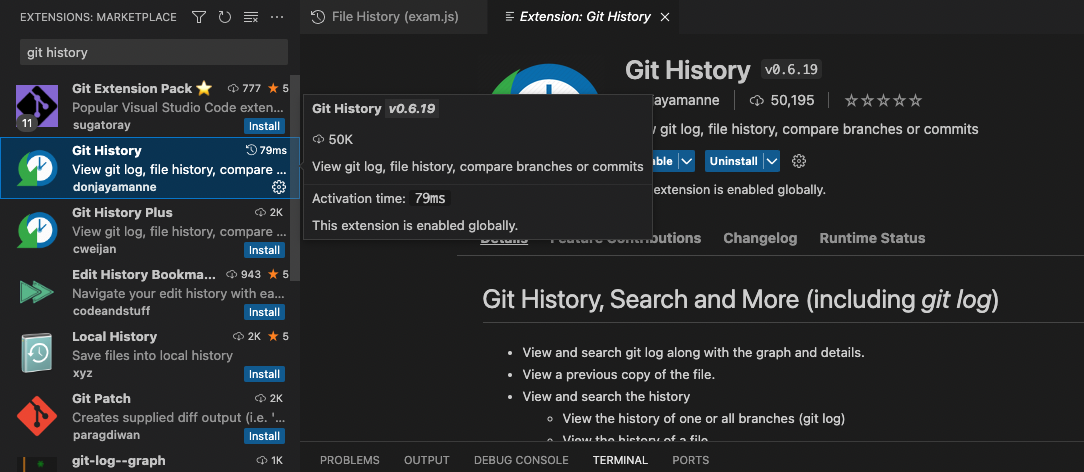Click the Git Patch red diamond icon

click(37, 416)
